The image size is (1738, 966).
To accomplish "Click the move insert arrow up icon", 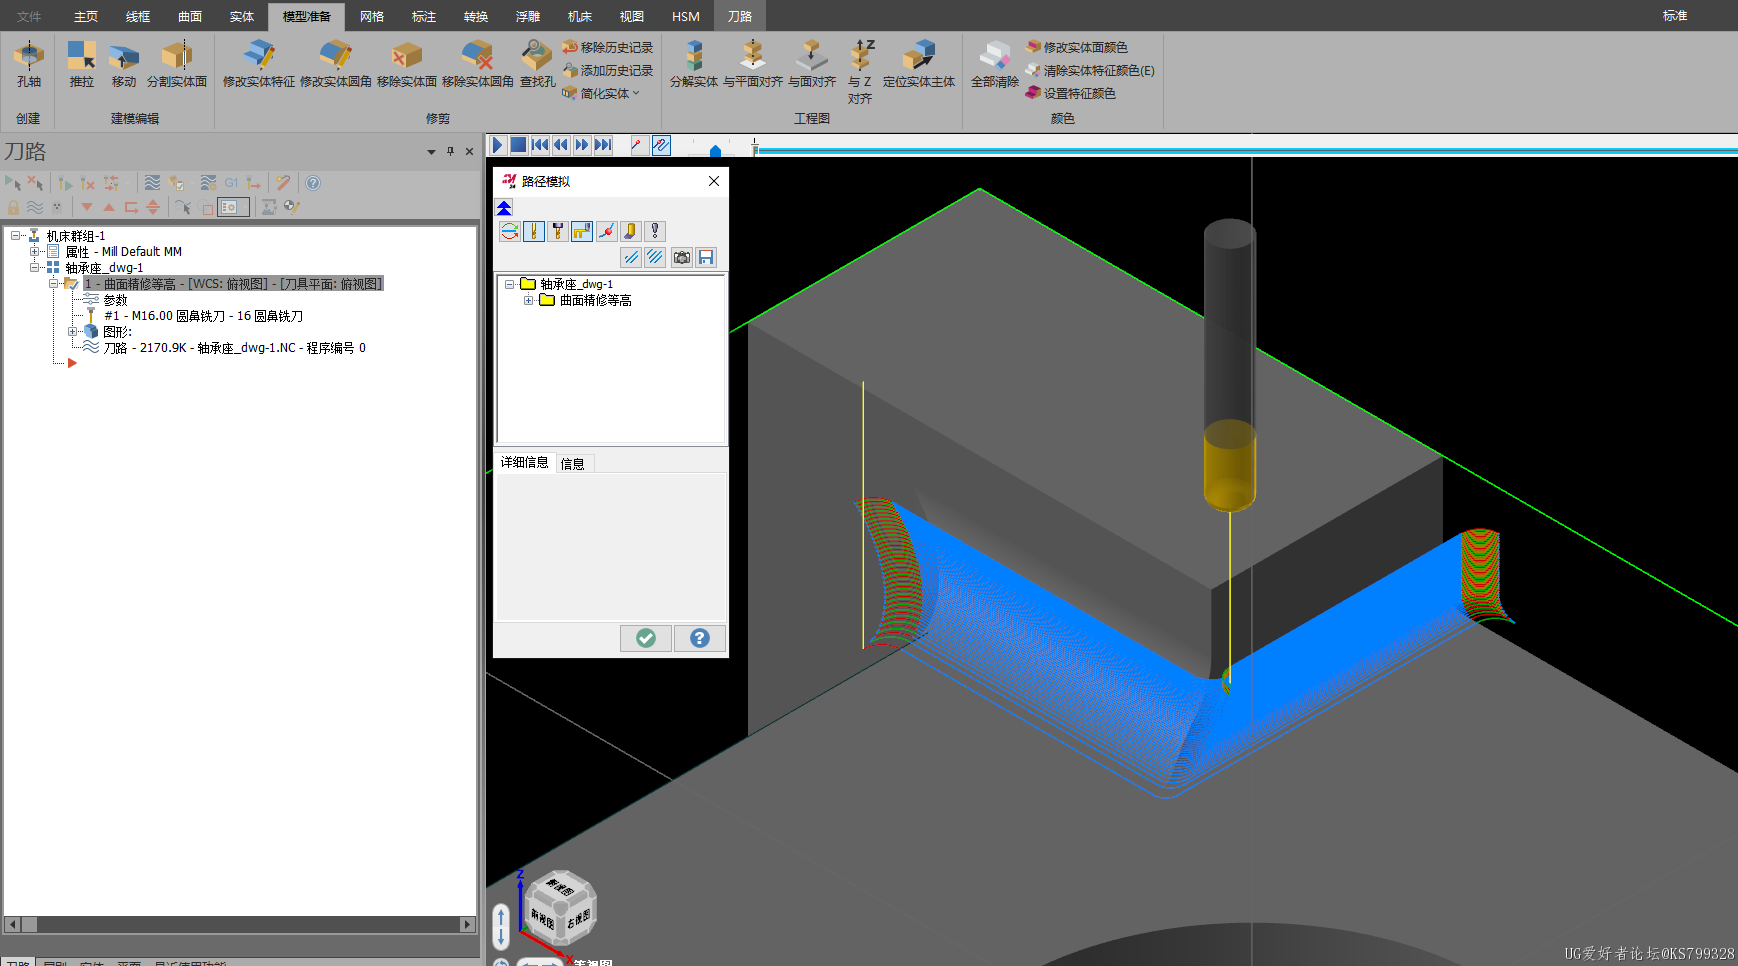I will [x=109, y=207].
